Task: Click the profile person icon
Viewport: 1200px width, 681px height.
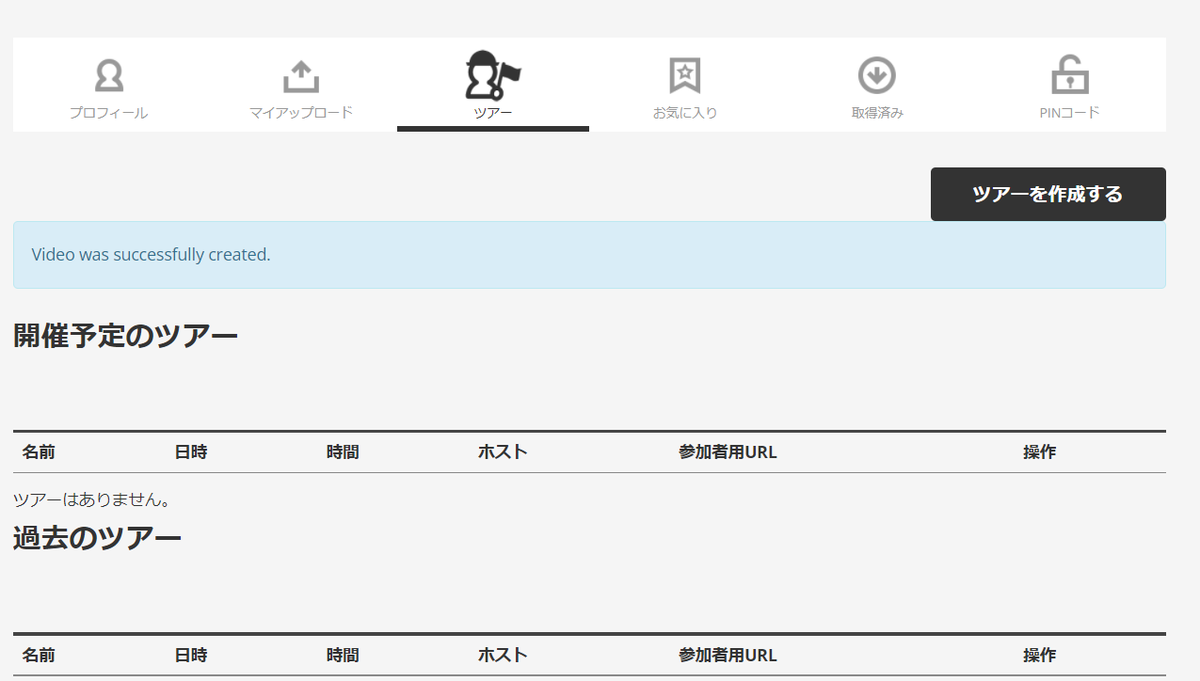Action: [108, 75]
